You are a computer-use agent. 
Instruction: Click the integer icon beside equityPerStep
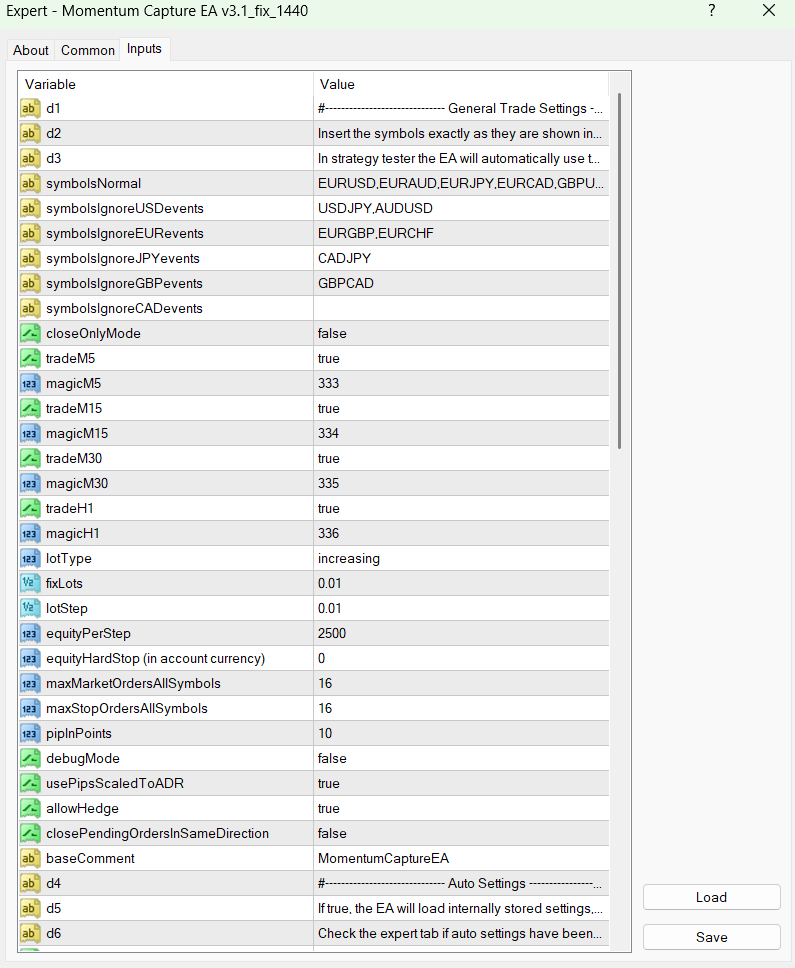coord(31,633)
